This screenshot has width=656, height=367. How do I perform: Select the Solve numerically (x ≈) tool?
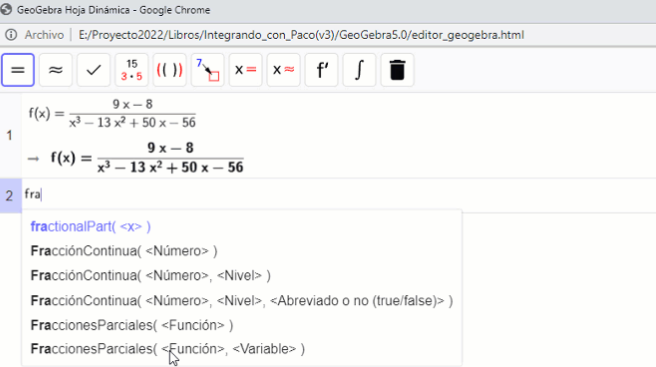point(283,70)
